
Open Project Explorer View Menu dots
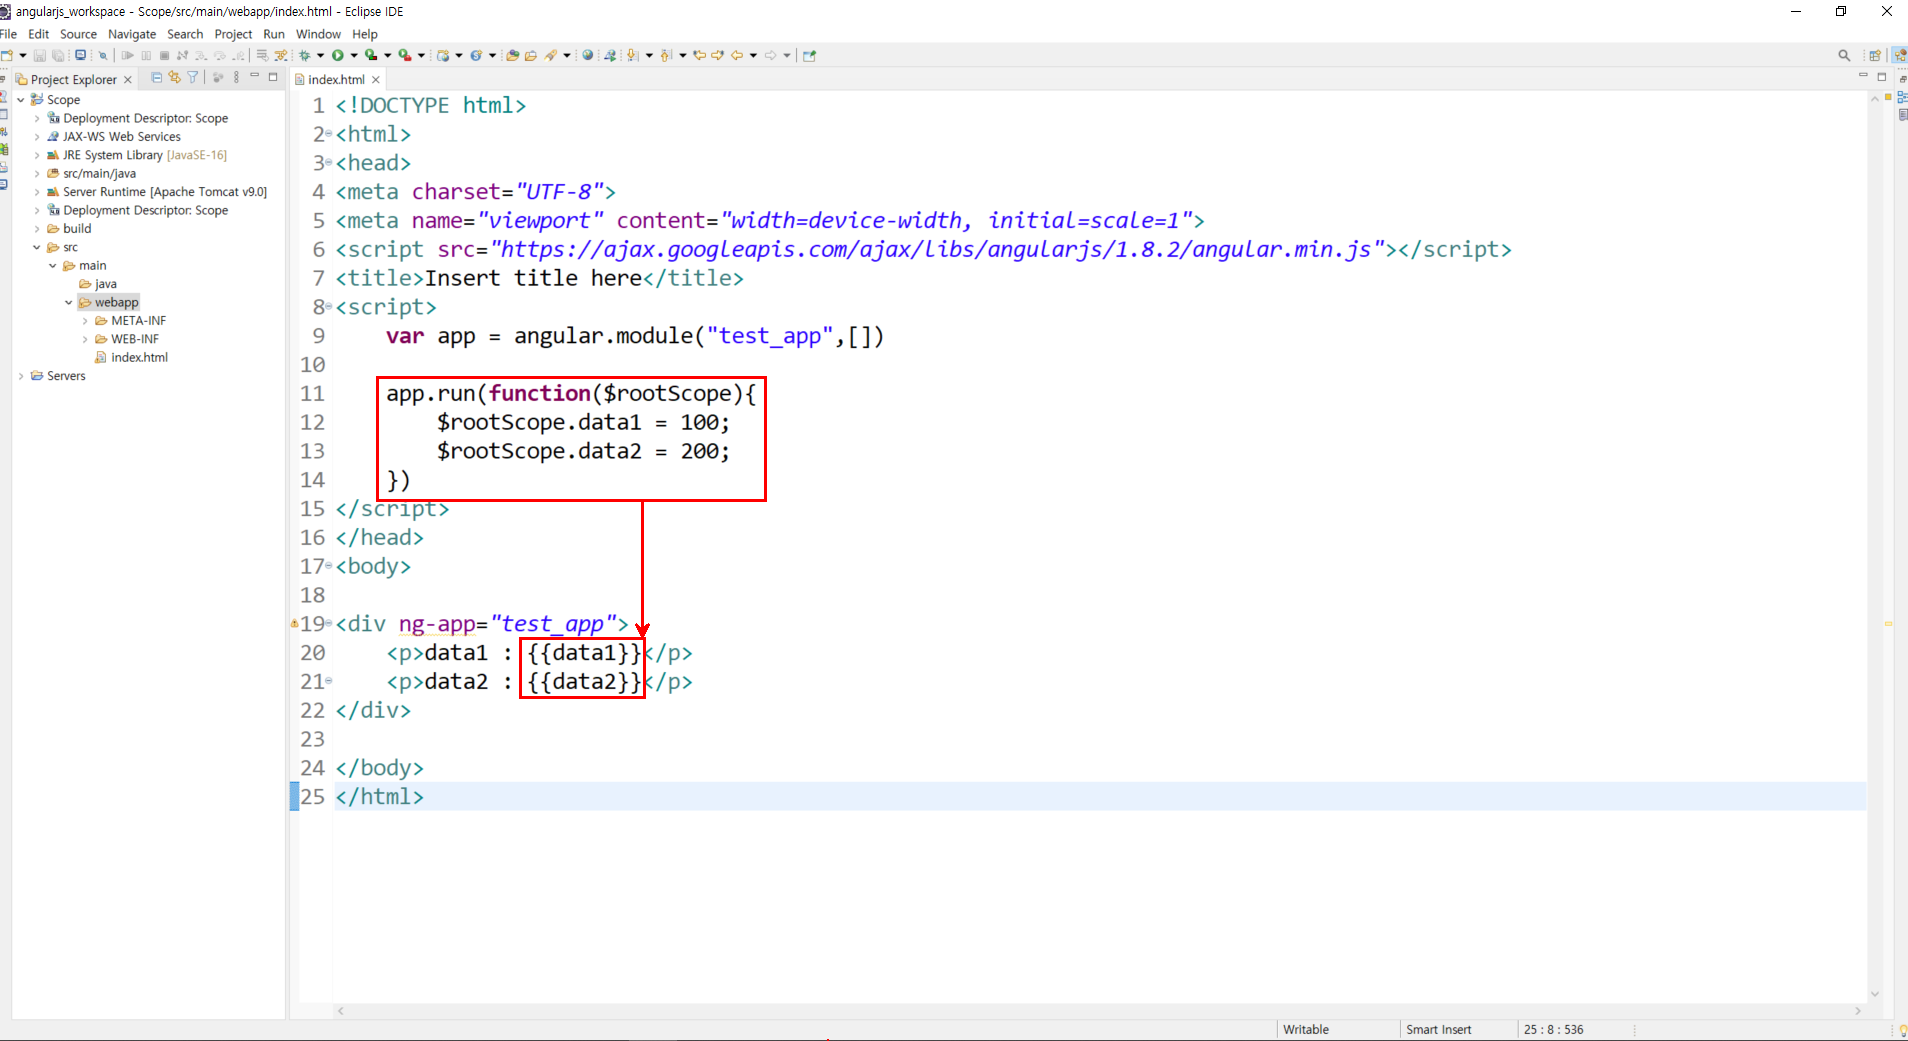point(236,77)
